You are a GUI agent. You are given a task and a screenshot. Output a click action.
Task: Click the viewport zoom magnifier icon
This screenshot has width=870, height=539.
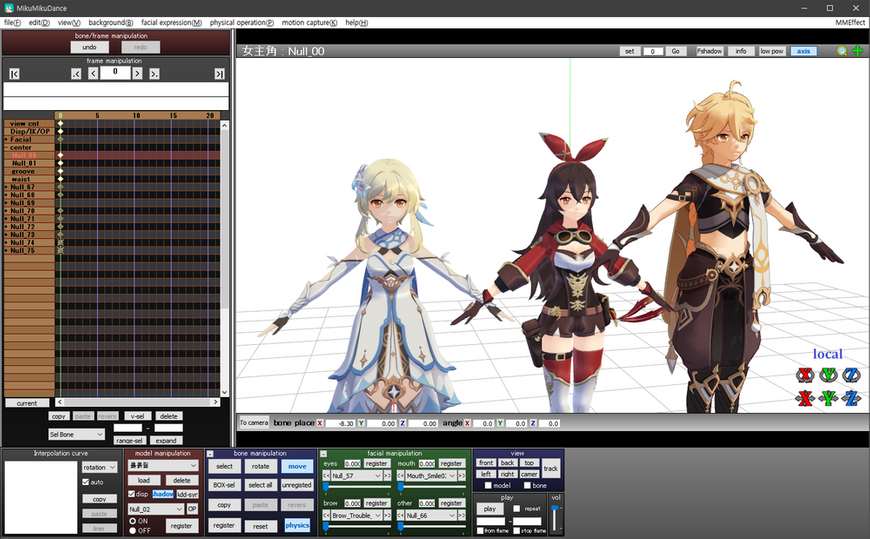[x=842, y=51]
